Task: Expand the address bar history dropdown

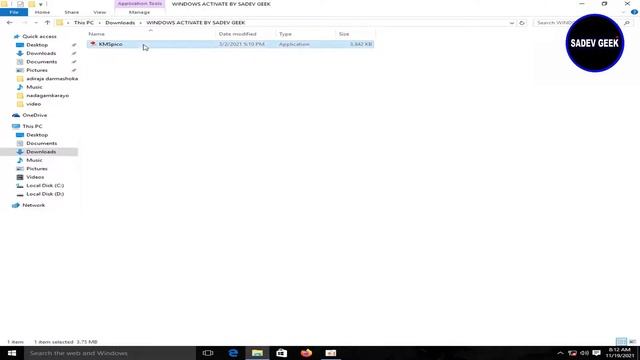Action: point(512,23)
